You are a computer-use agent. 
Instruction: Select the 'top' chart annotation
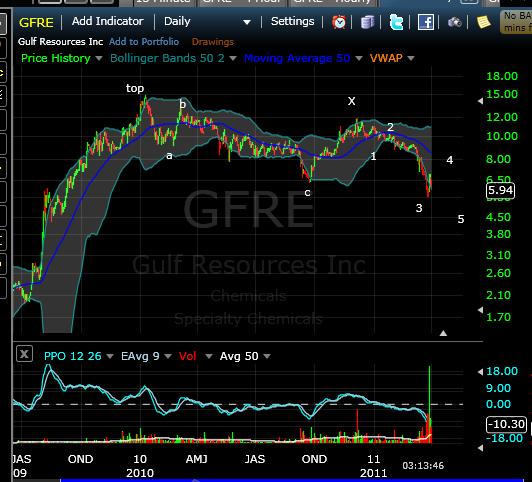click(x=135, y=88)
